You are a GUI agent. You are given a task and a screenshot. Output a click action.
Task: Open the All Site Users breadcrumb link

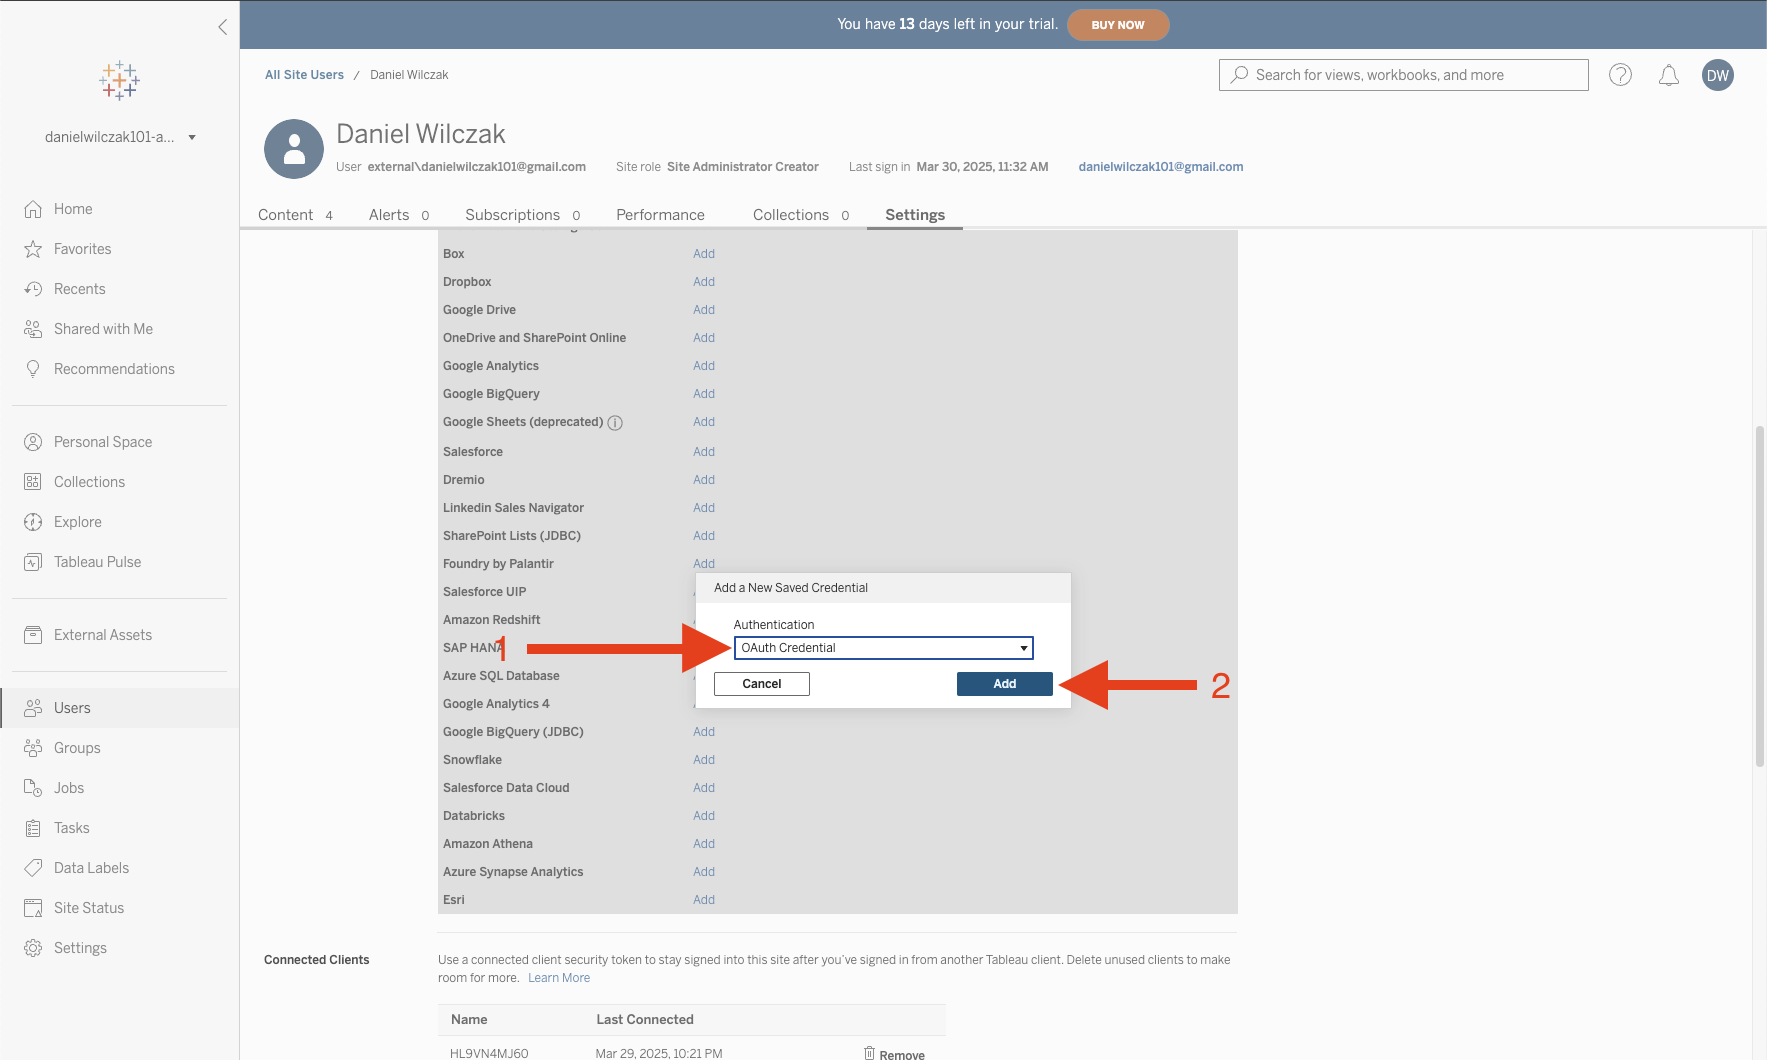(304, 75)
